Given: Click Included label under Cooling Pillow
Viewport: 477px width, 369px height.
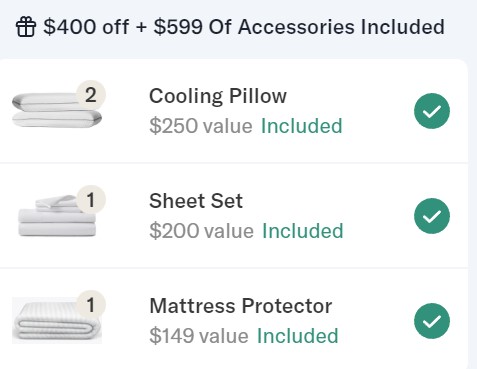Looking at the screenshot, I should pyautogui.click(x=302, y=126).
